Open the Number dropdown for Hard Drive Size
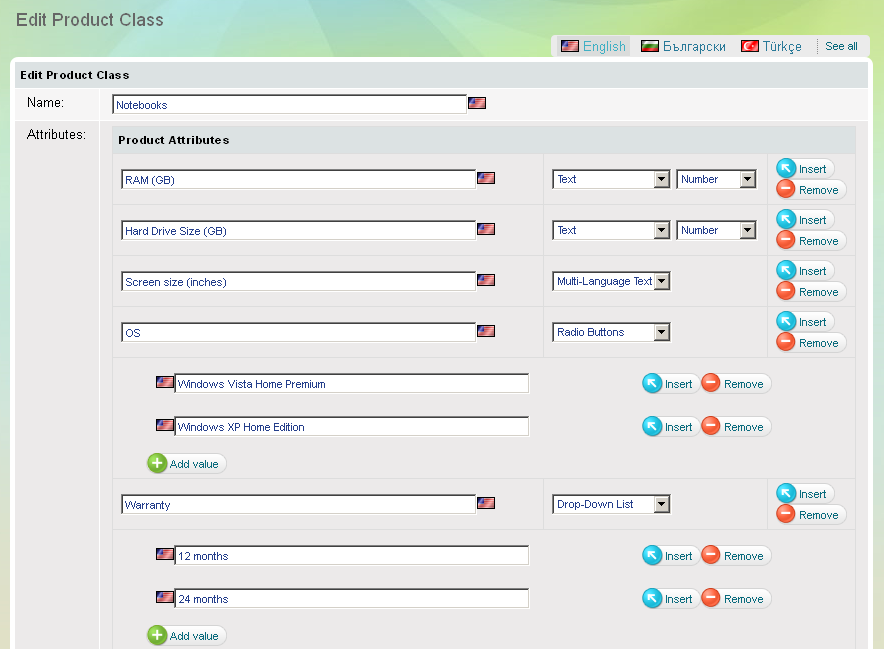The width and height of the screenshot is (884, 649). pos(747,230)
